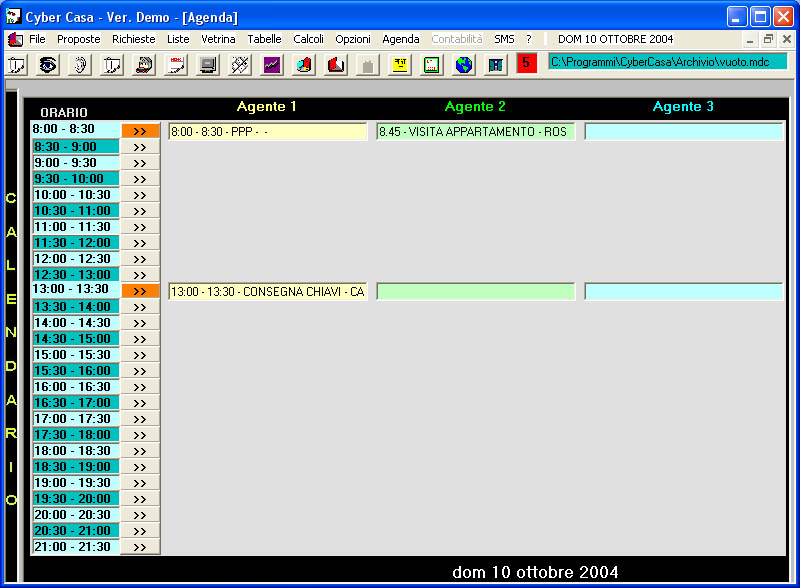The image size is (800, 588).
Task: Click the 21:00 - 21:30 >> button
Action: click(x=140, y=547)
